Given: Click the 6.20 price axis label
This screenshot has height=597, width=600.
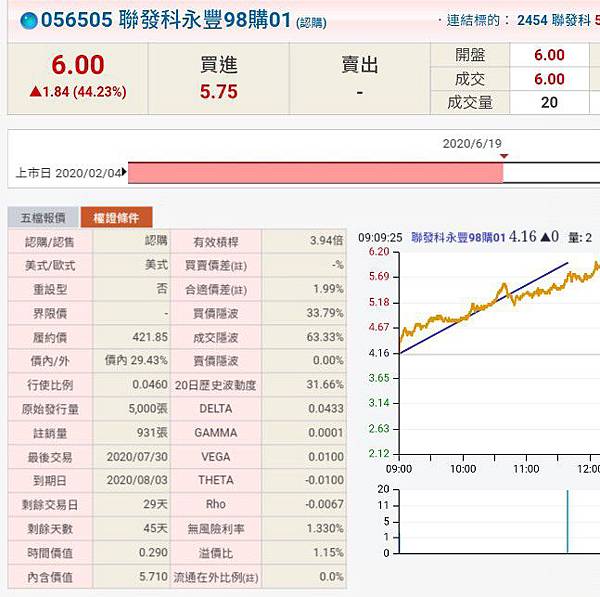Looking at the screenshot, I should 379,252.
